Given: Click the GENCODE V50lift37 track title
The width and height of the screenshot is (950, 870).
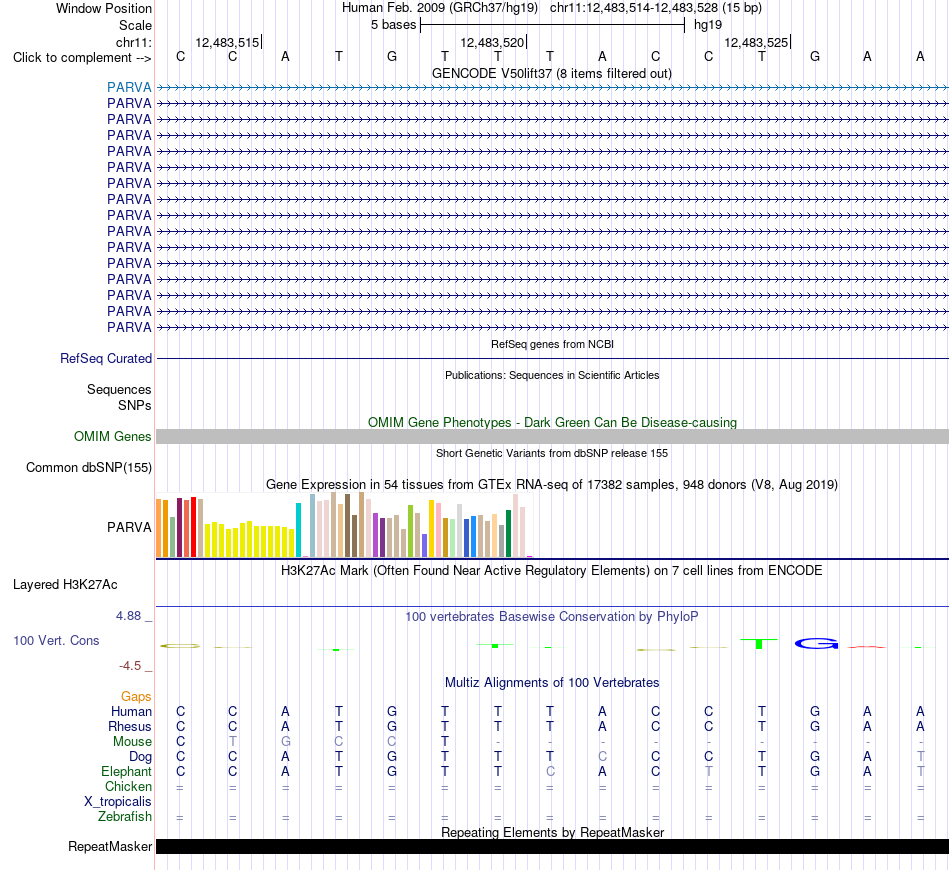Looking at the screenshot, I should pos(552,73).
